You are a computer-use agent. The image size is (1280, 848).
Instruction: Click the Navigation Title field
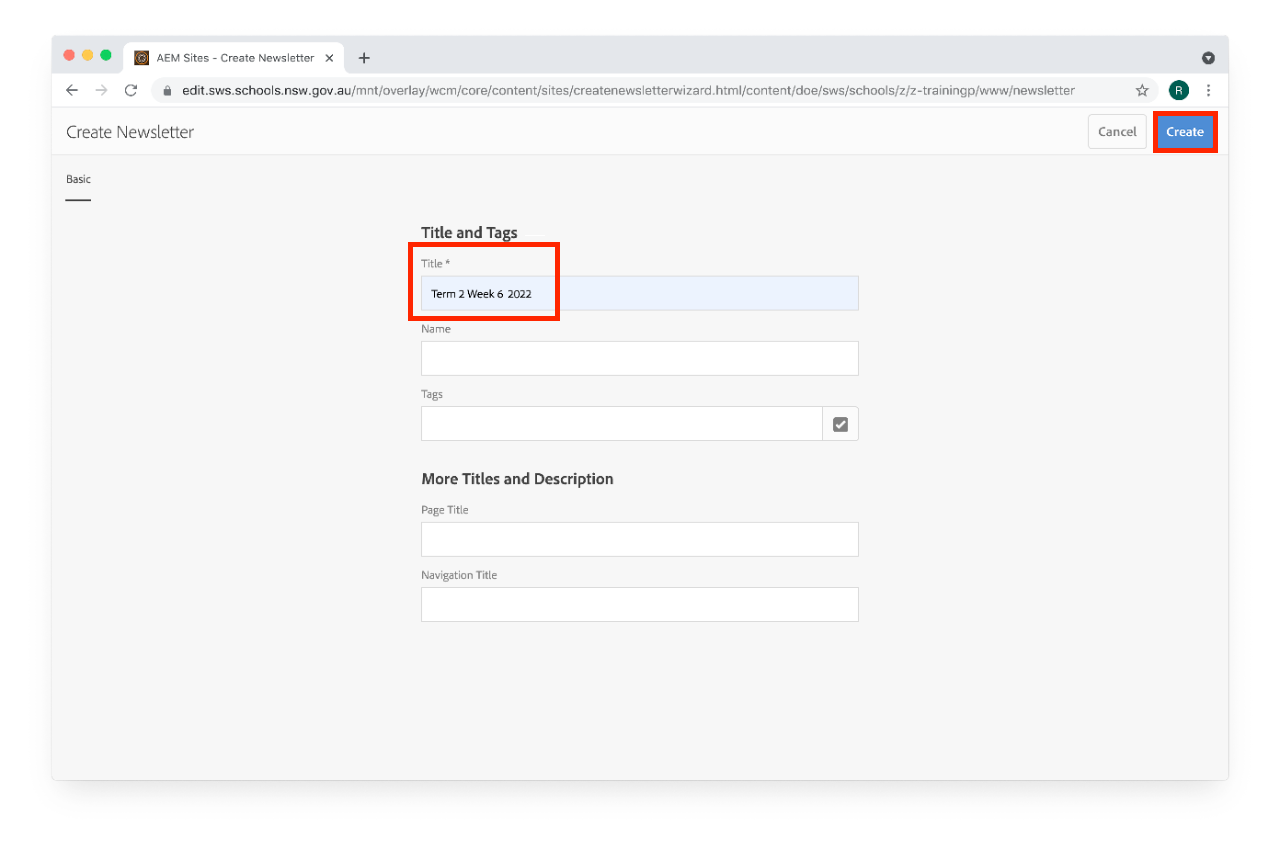coord(640,605)
